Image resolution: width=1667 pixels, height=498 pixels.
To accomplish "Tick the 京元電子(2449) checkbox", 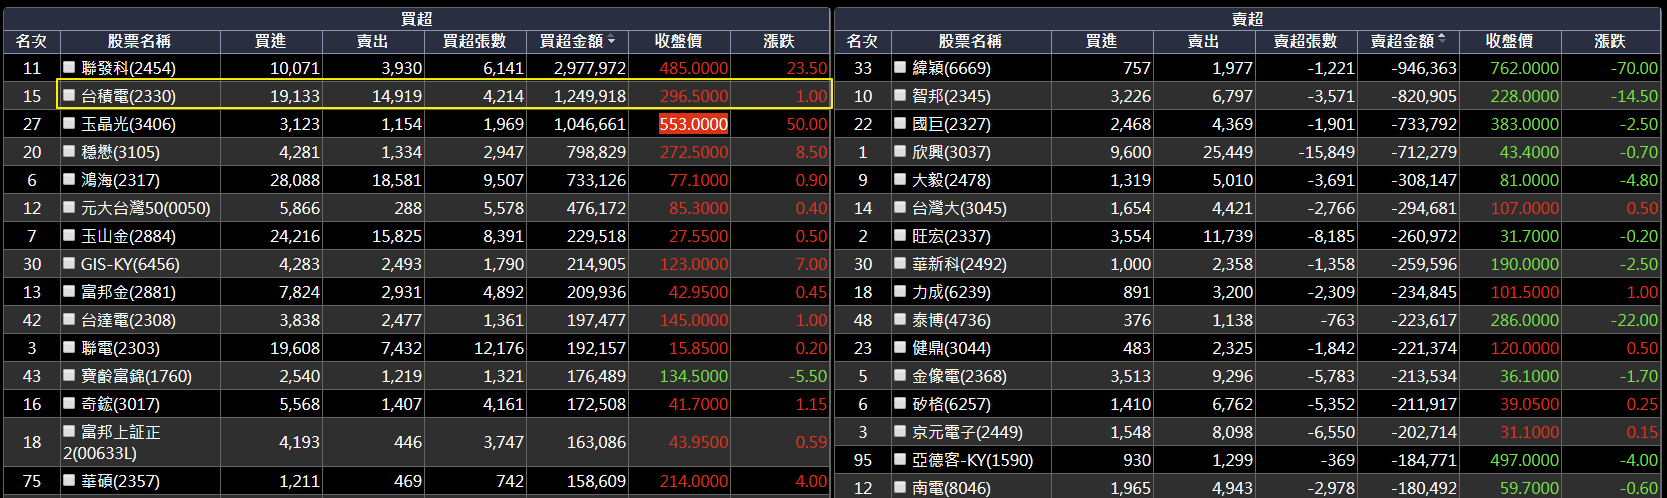I will pos(900,431).
